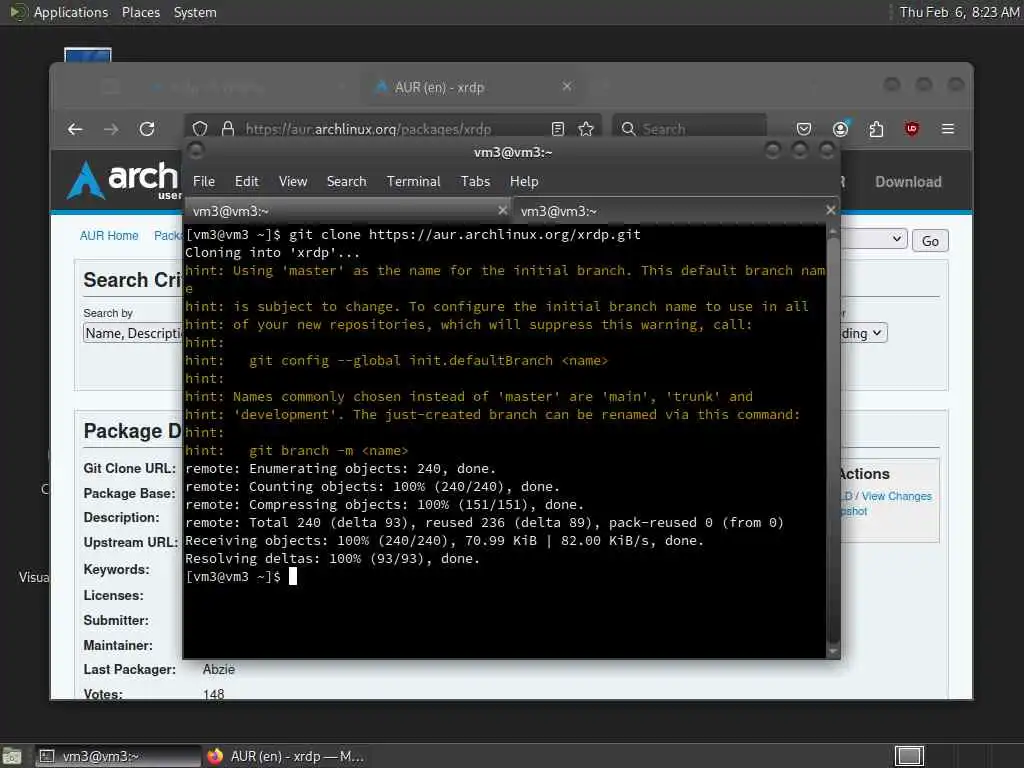Click the show desktop icon in bottom panel
The height and width of the screenshot is (768, 1024).
tap(12, 756)
